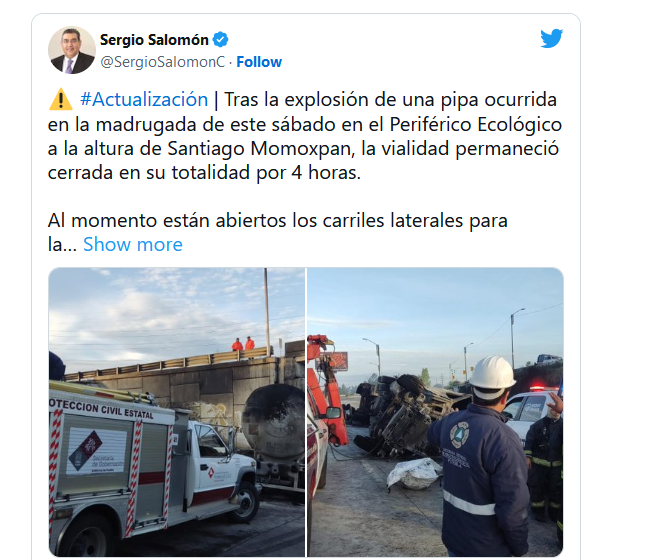Viewport: 655px width, 560px height.
Task: Click the yellow warning emoji
Action: 61,99
